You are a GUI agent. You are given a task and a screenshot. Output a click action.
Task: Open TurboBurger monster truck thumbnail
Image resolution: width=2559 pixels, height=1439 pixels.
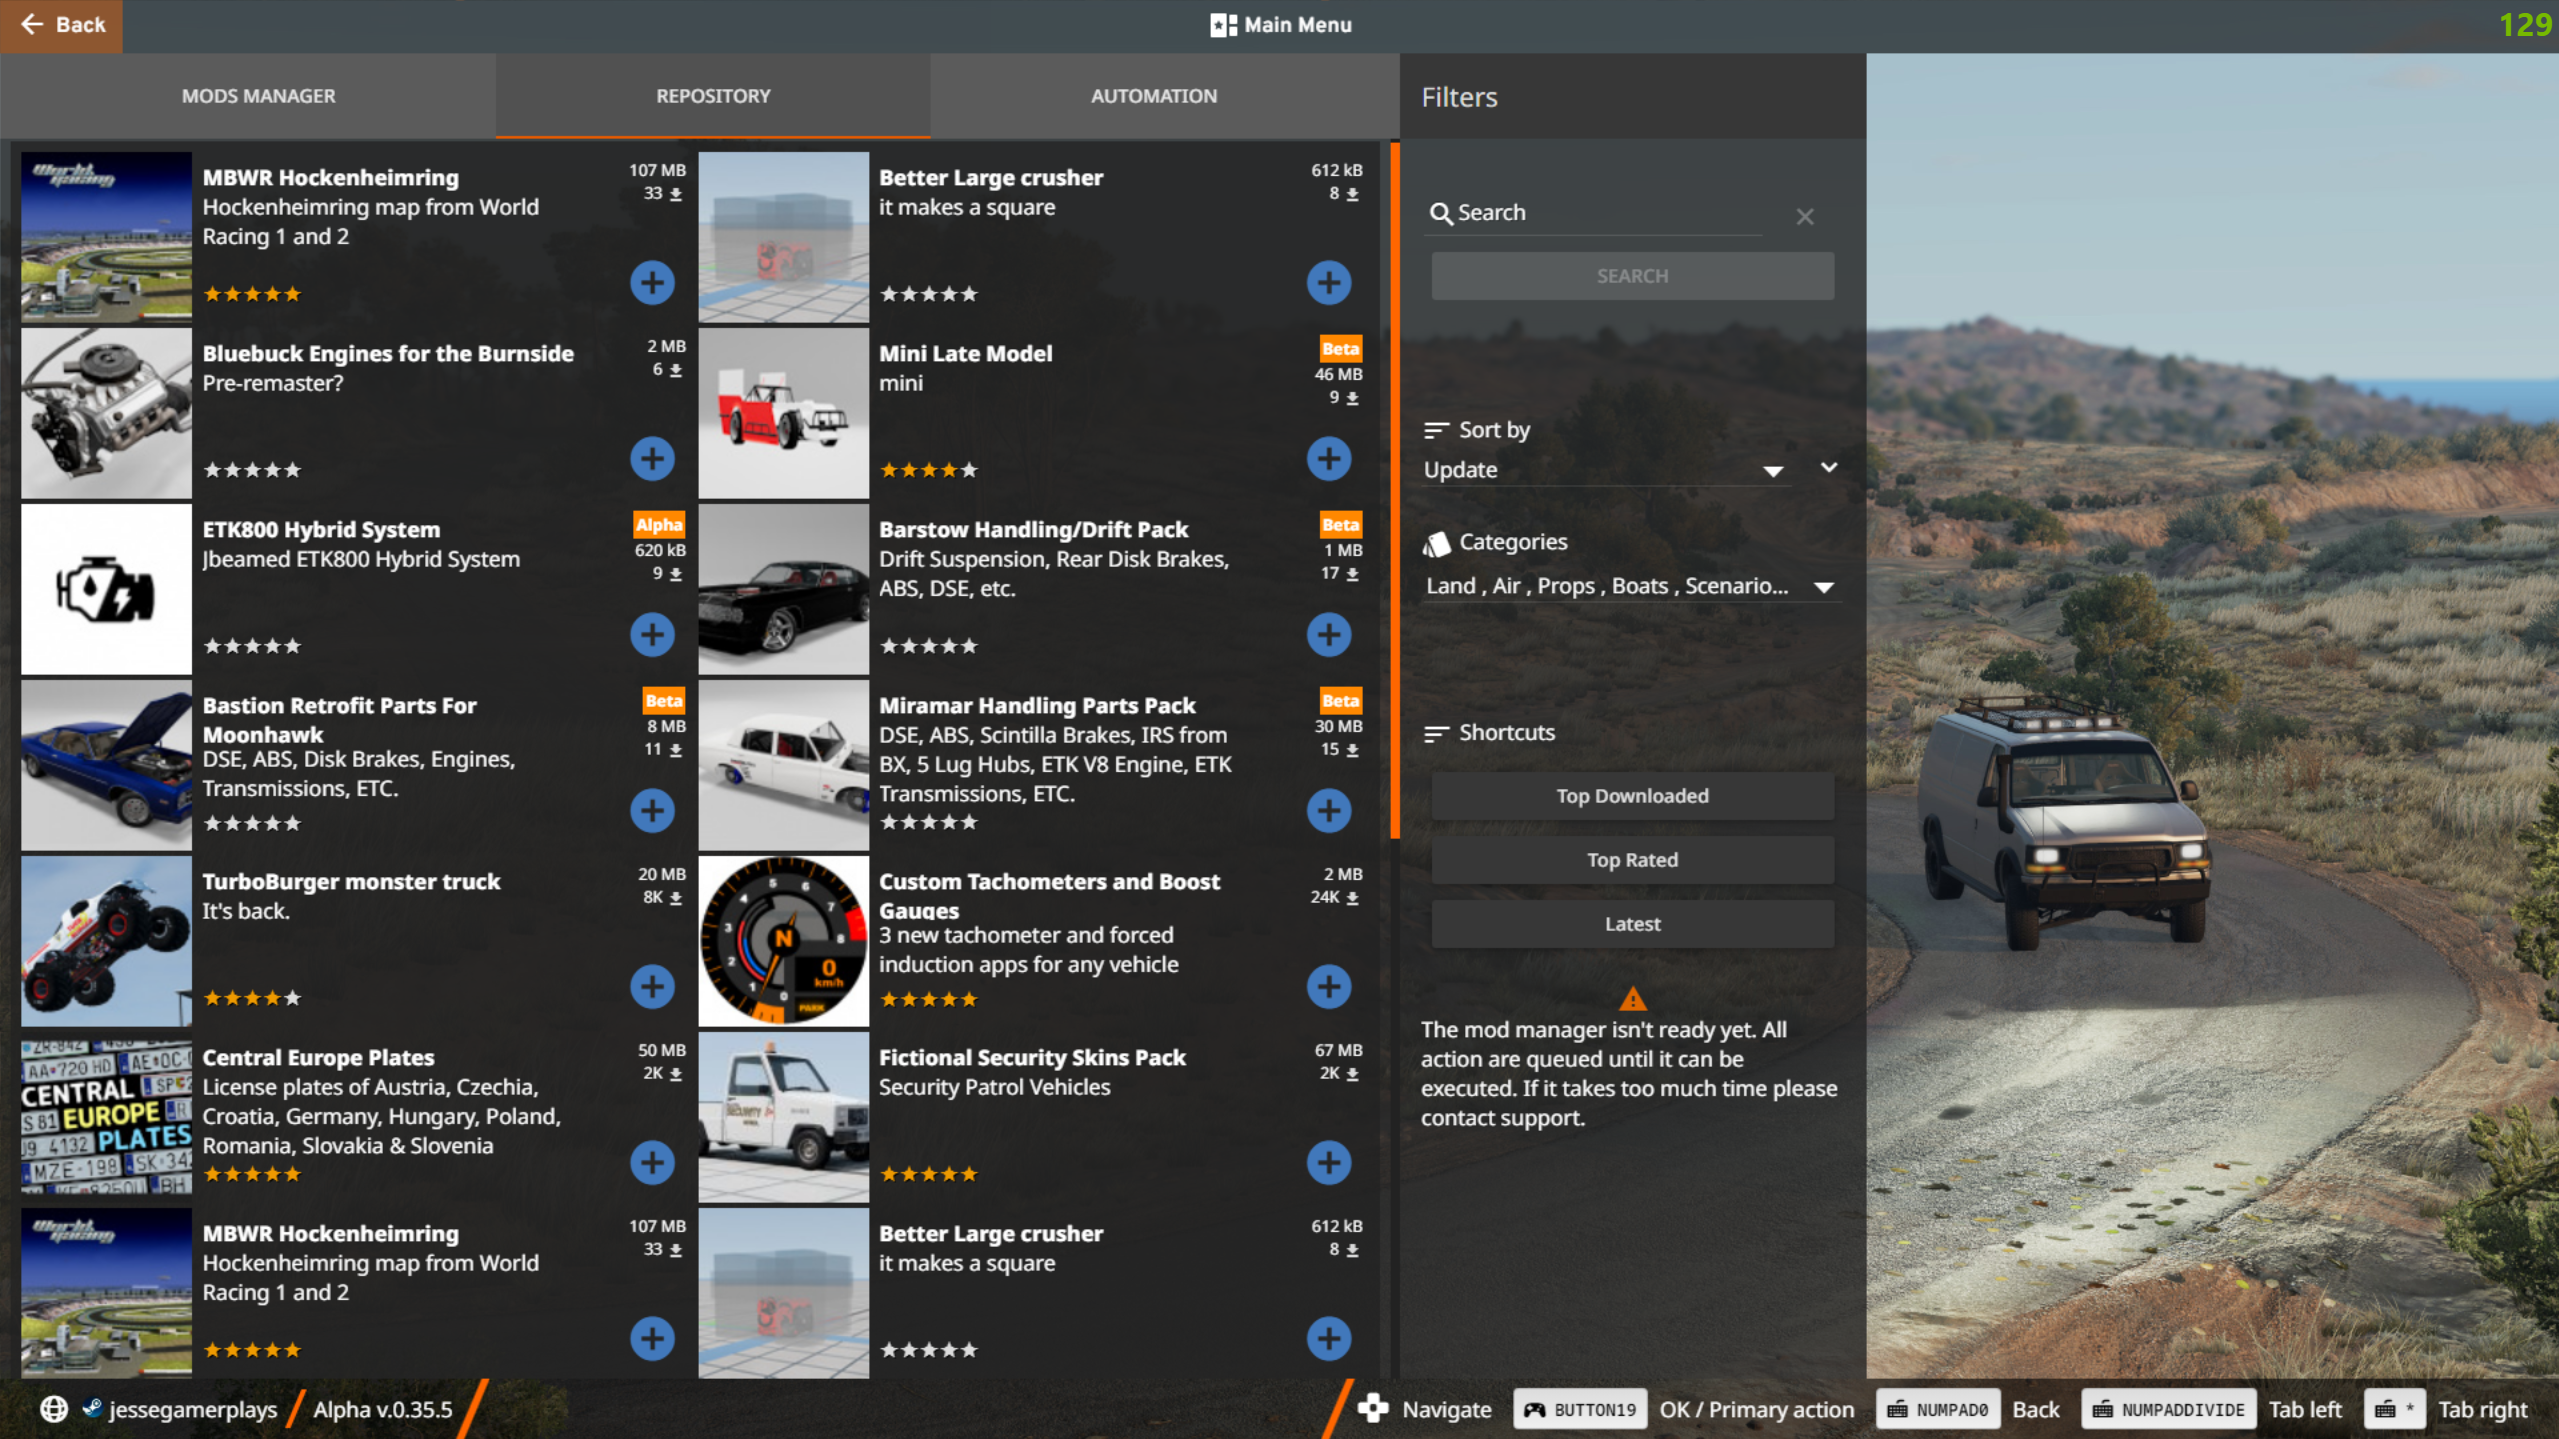point(106,941)
